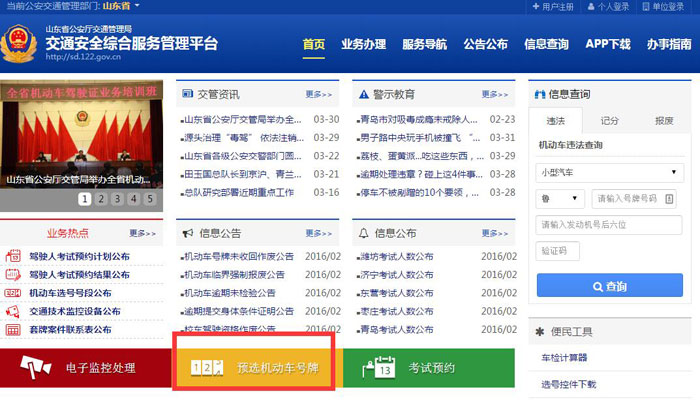700x400 pixels.
Task: Open news 总队研究部署近期重点工作
Action: 239,192
